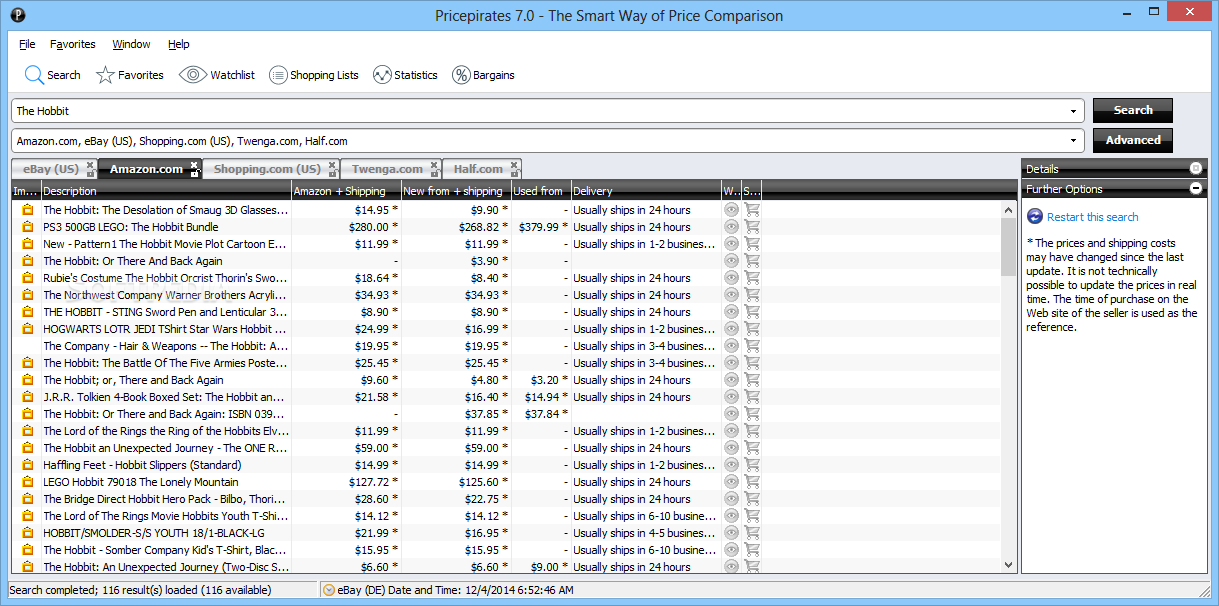Toggle watch for The Hobbit: Or There And Back Again
1219x606 pixels.
(731, 261)
